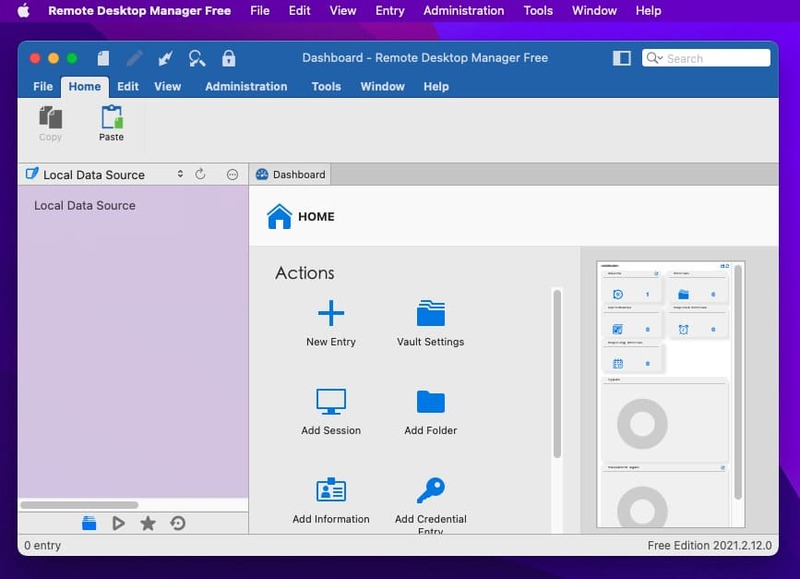Click New Entry plus action
Viewport: 800px width, 579px height.
331,323
